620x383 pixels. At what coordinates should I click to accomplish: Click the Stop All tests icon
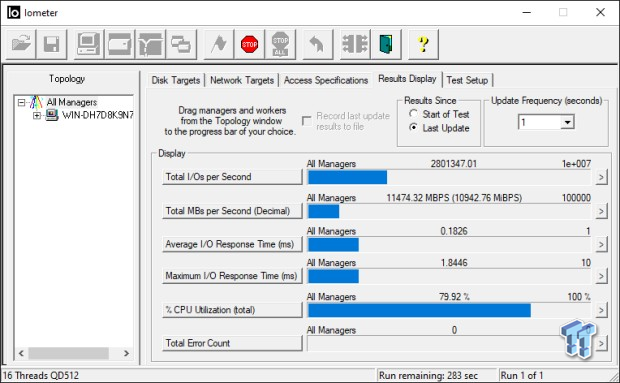pyautogui.click(x=280, y=44)
